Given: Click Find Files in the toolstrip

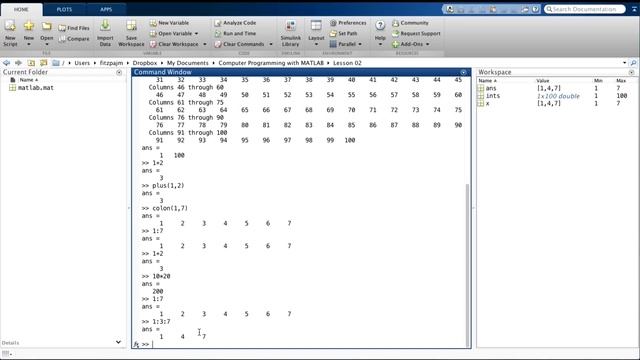Looking at the screenshot, I should (x=74, y=28).
